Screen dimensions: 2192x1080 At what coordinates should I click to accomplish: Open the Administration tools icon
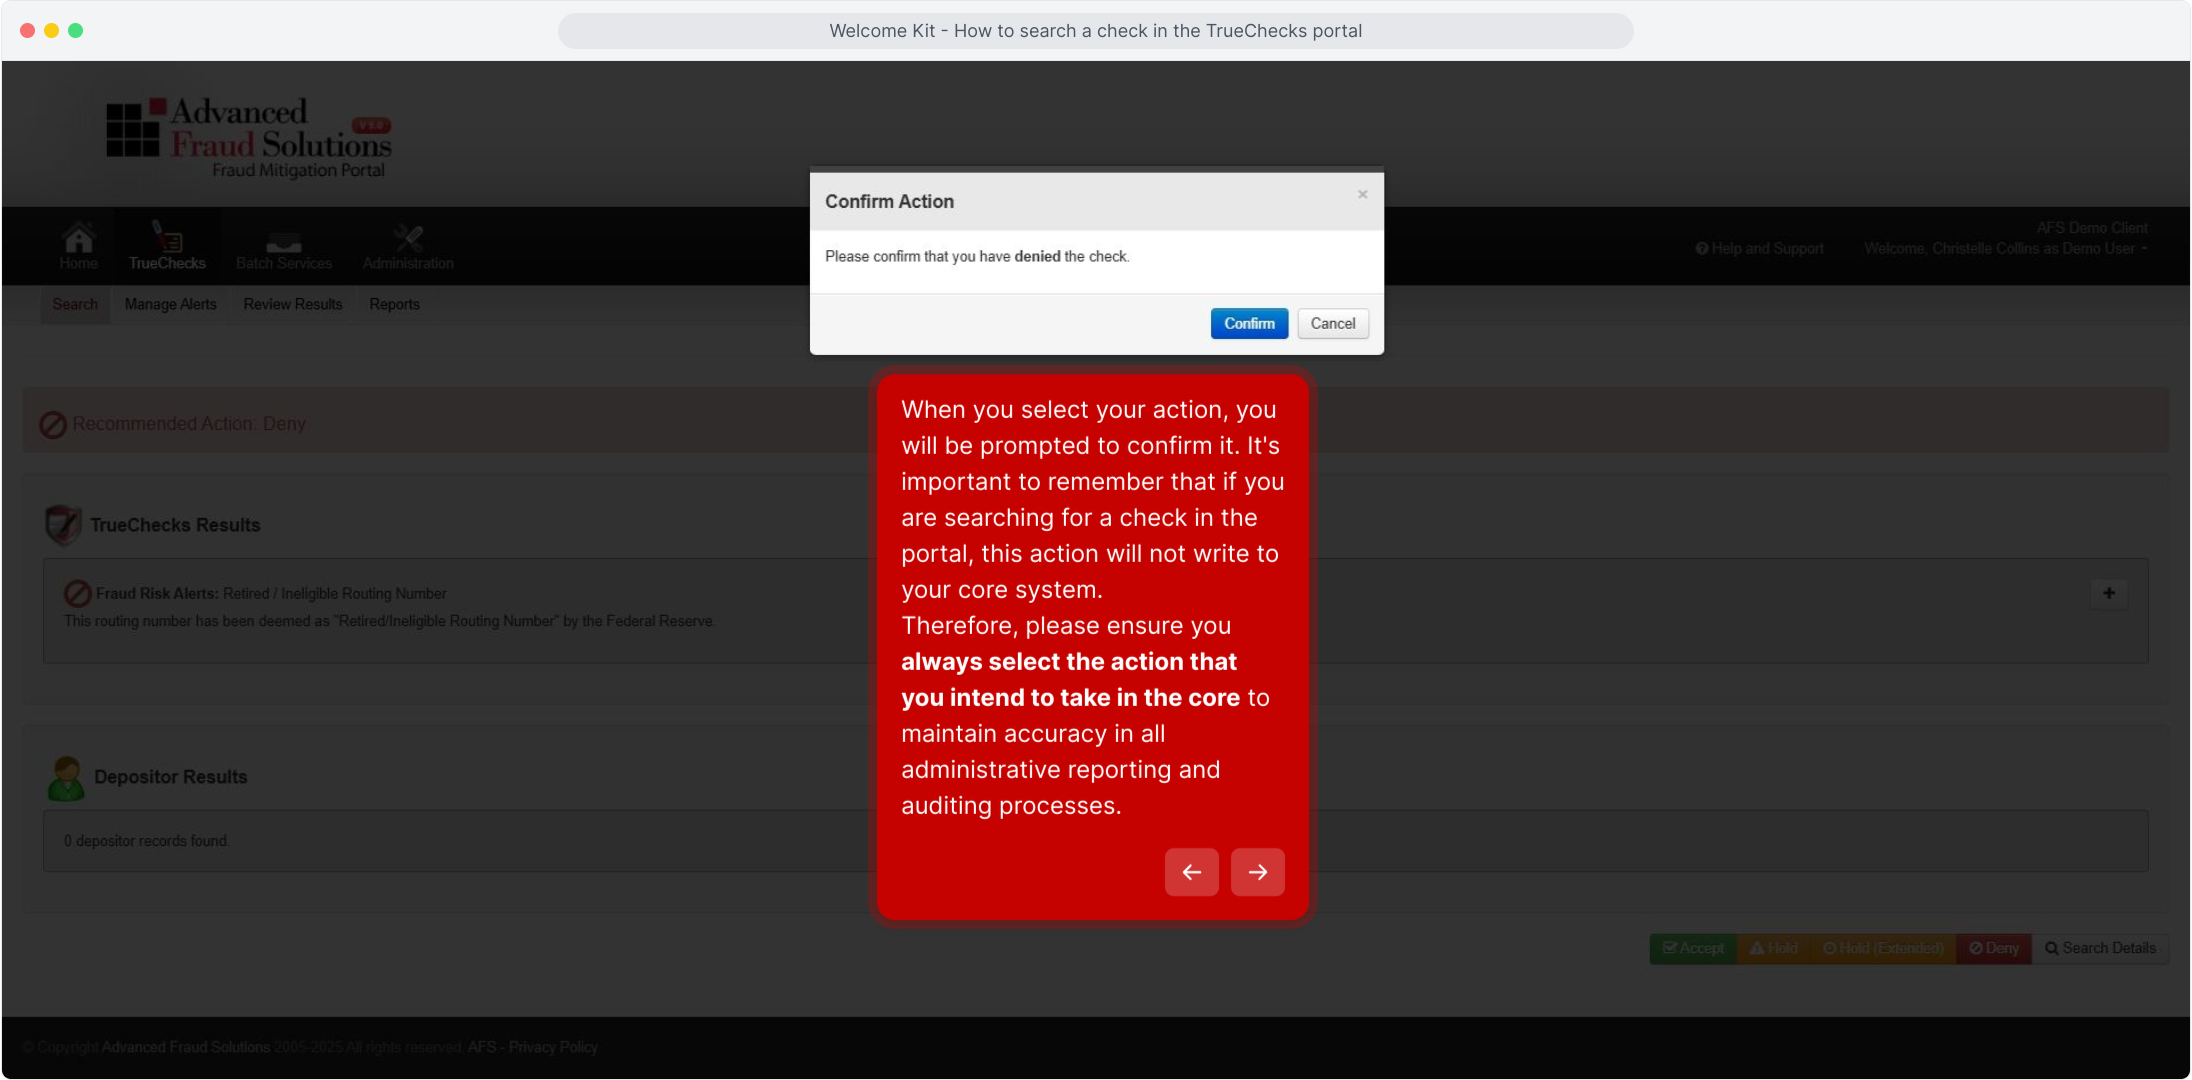click(408, 238)
